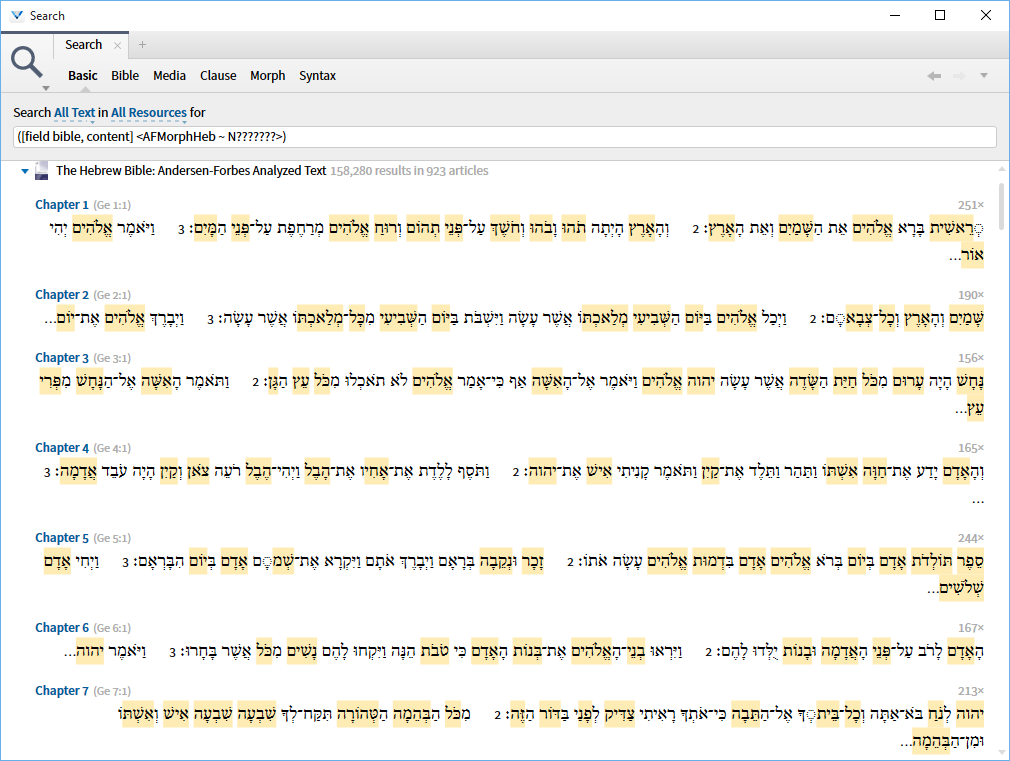Open the dropdown arrow under the search icon
This screenshot has width=1010, height=761.
pyautogui.click(x=46, y=88)
